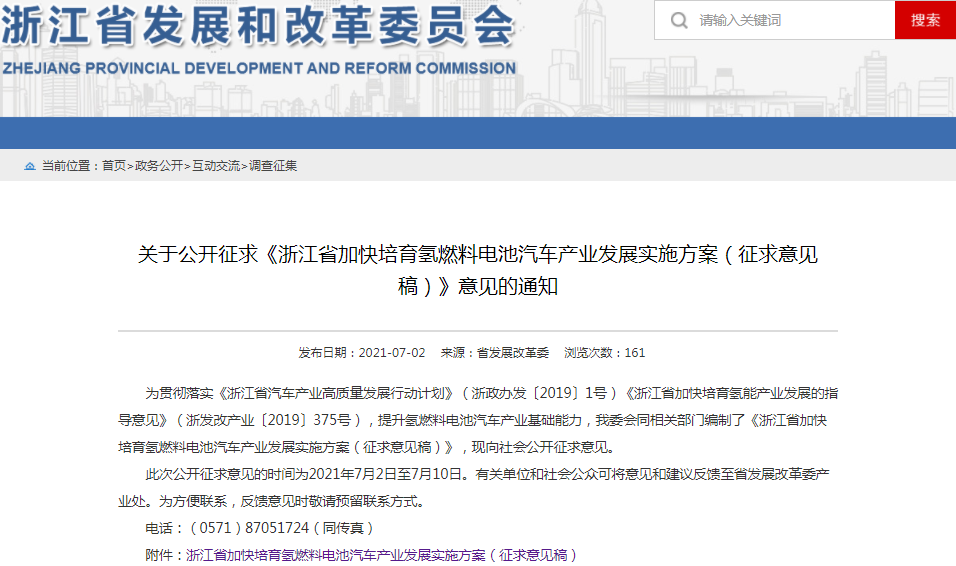
Task: Click the blue navigation bar
Action: pyautogui.click(x=478, y=133)
